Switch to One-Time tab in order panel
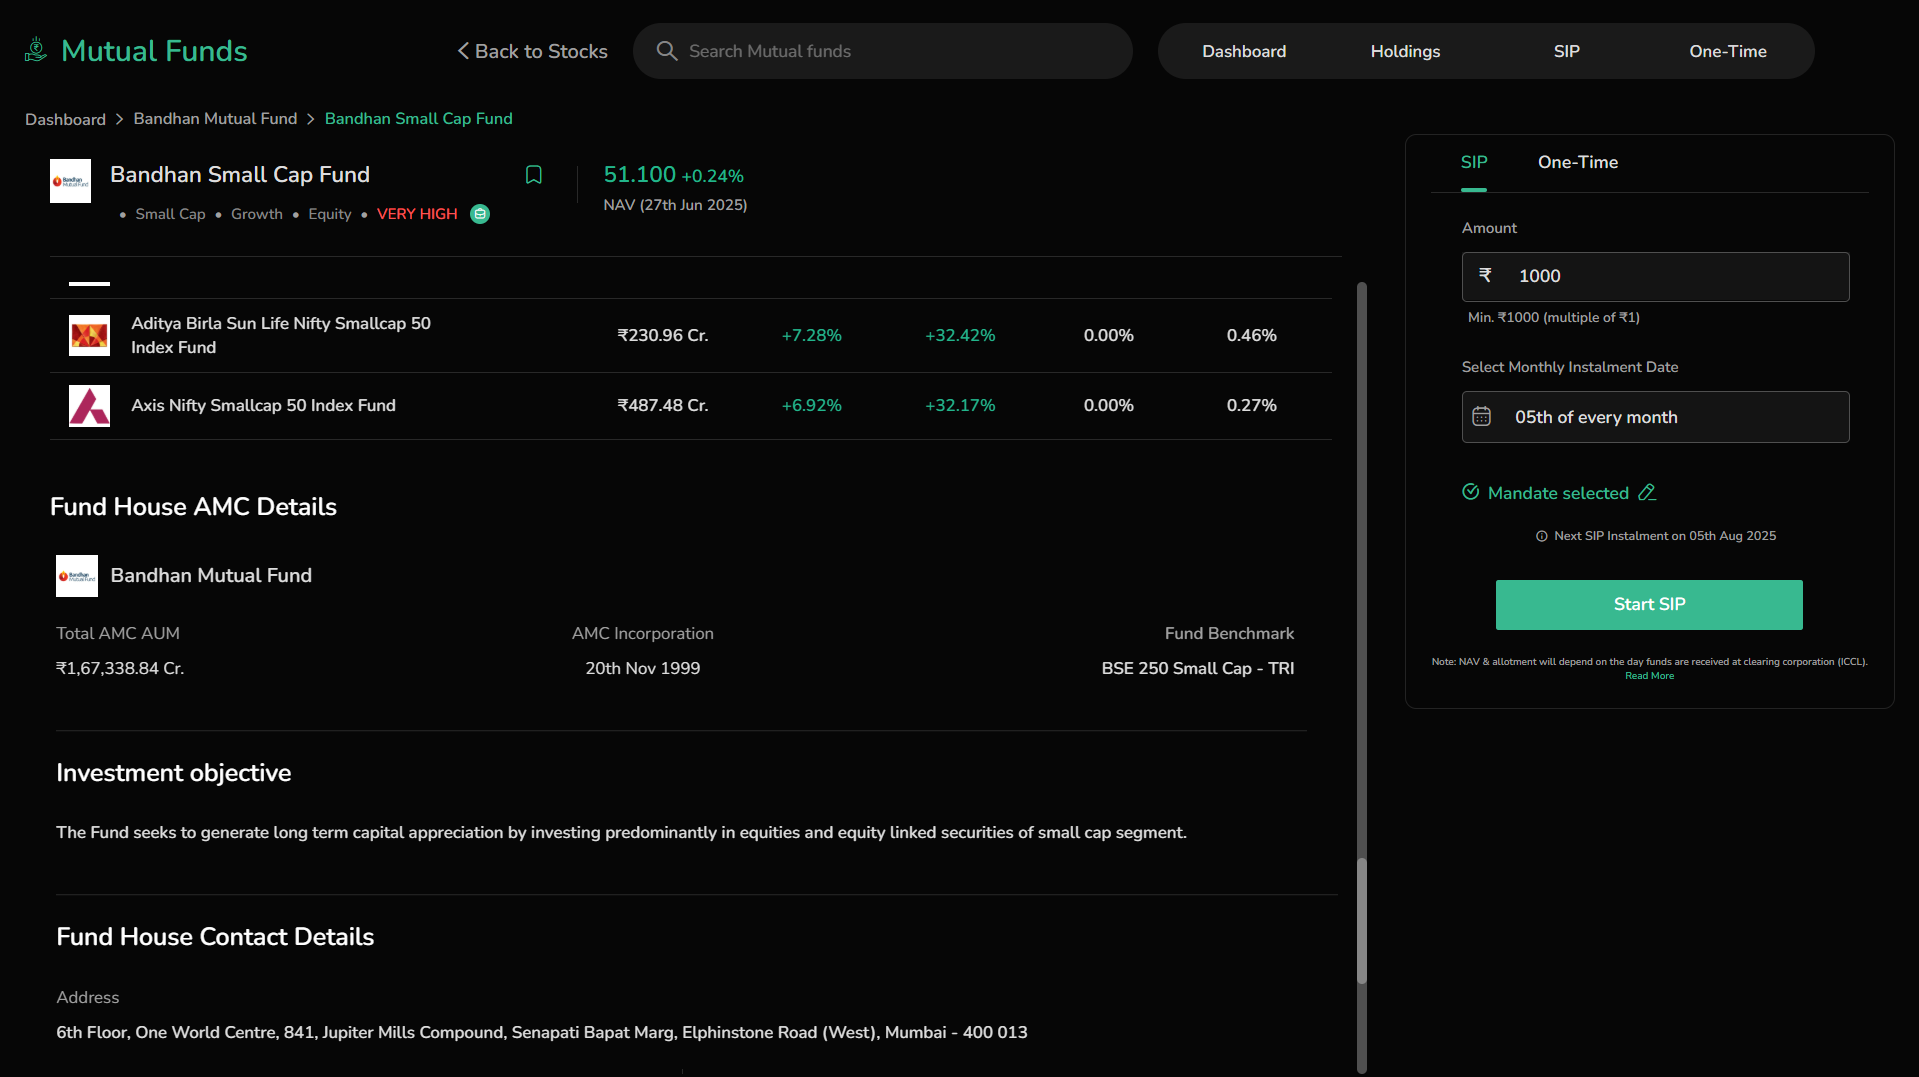Viewport: 1919px width, 1077px height. [x=1578, y=162]
